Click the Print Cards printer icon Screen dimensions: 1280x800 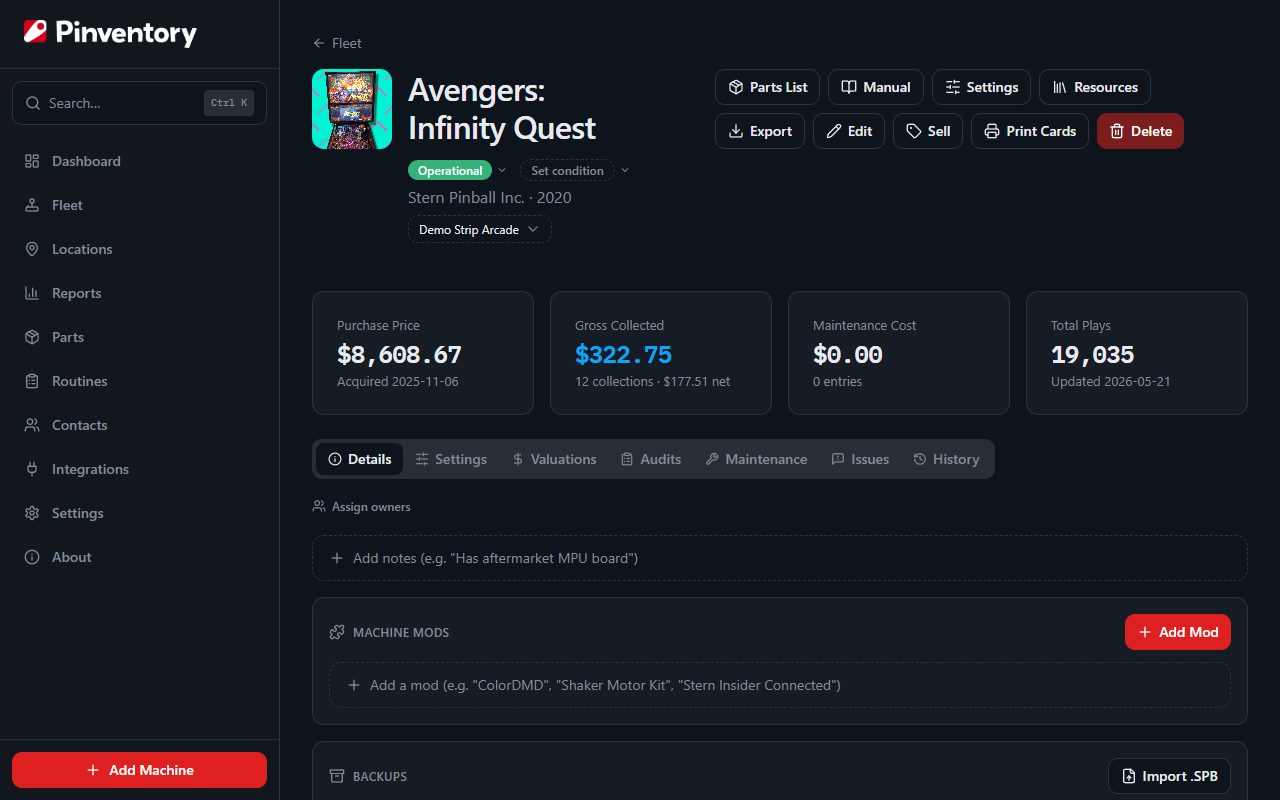991,131
